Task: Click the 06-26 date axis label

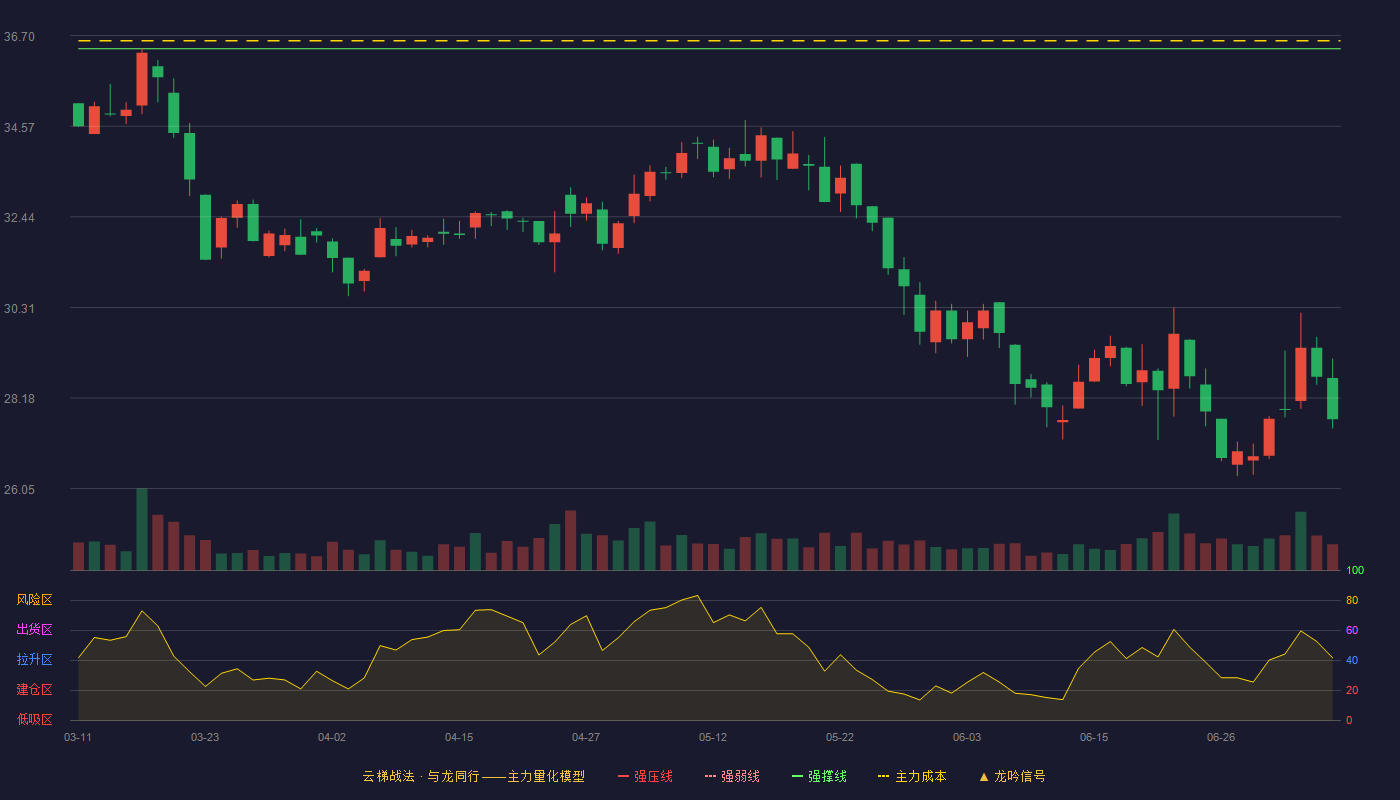Action: pyautogui.click(x=1221, y=737)
